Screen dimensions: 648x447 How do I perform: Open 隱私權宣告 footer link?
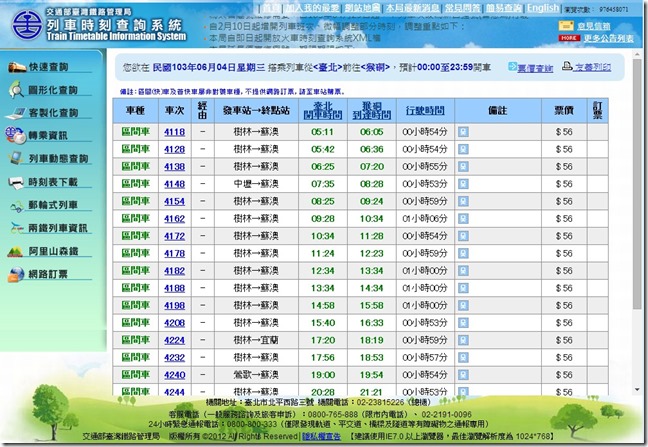(x=322, y=436)
